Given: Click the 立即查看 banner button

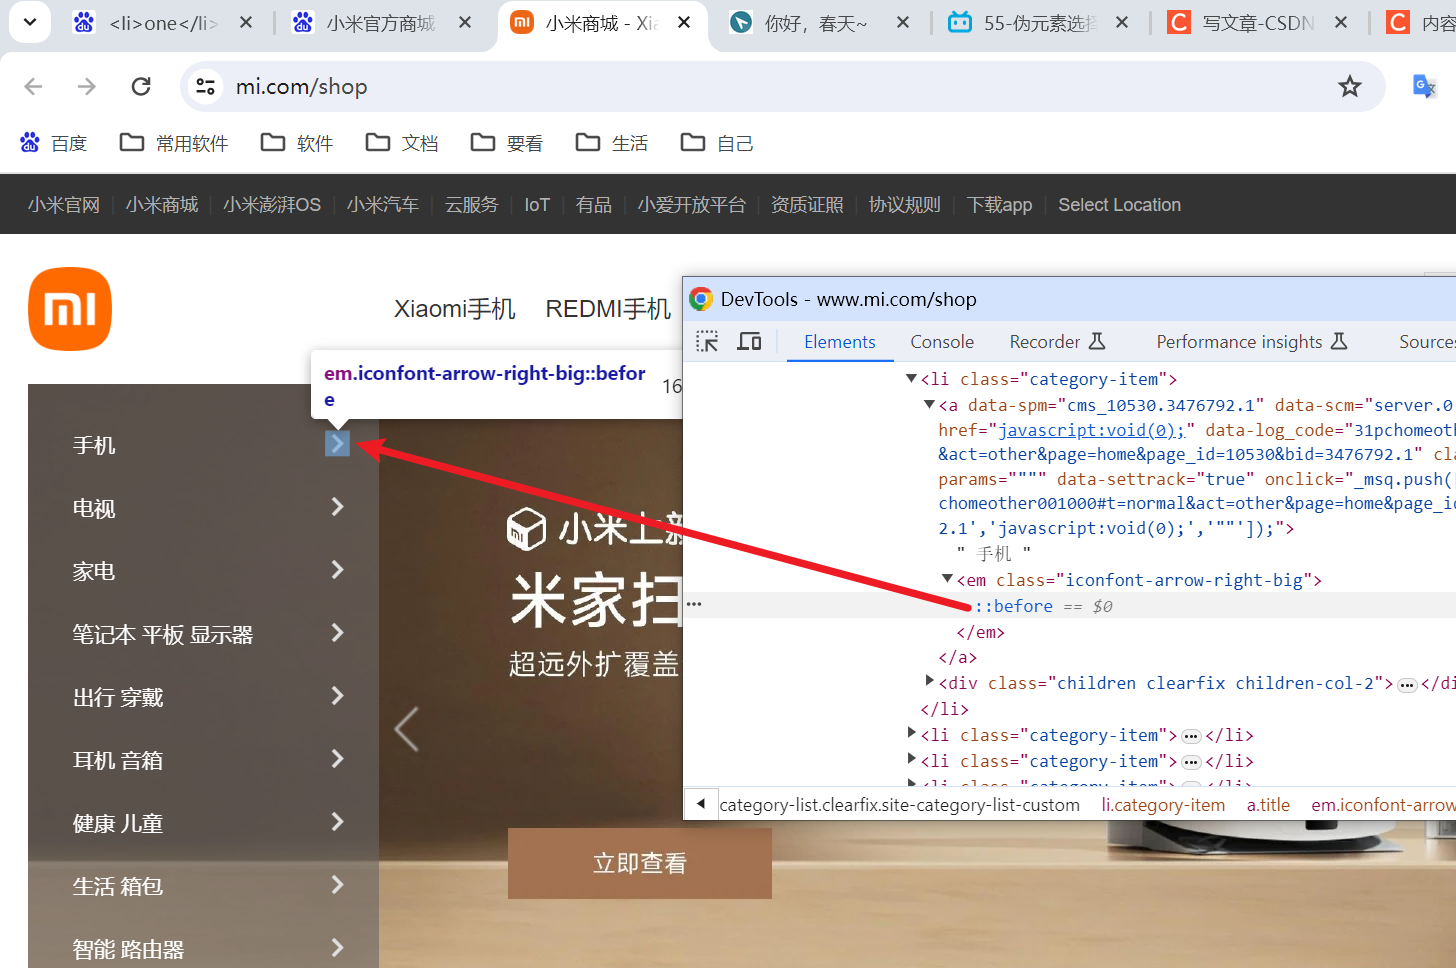Looking at the screenshot, I should (x=640, y=863).
